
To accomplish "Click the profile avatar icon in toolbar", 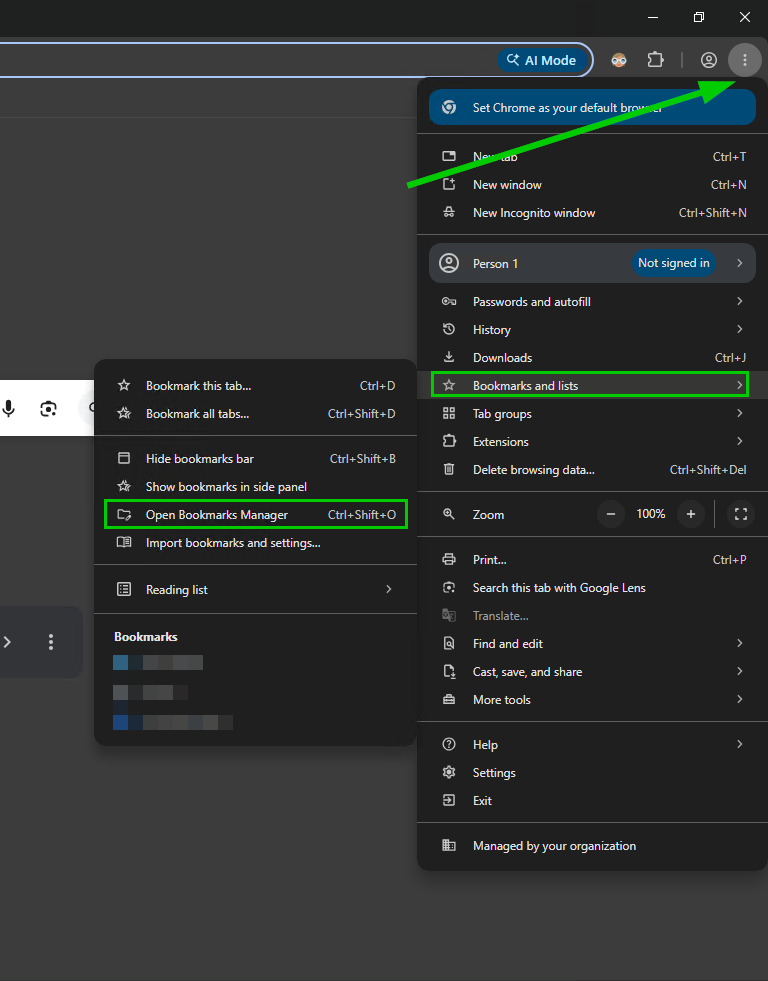I will point(709,60).
